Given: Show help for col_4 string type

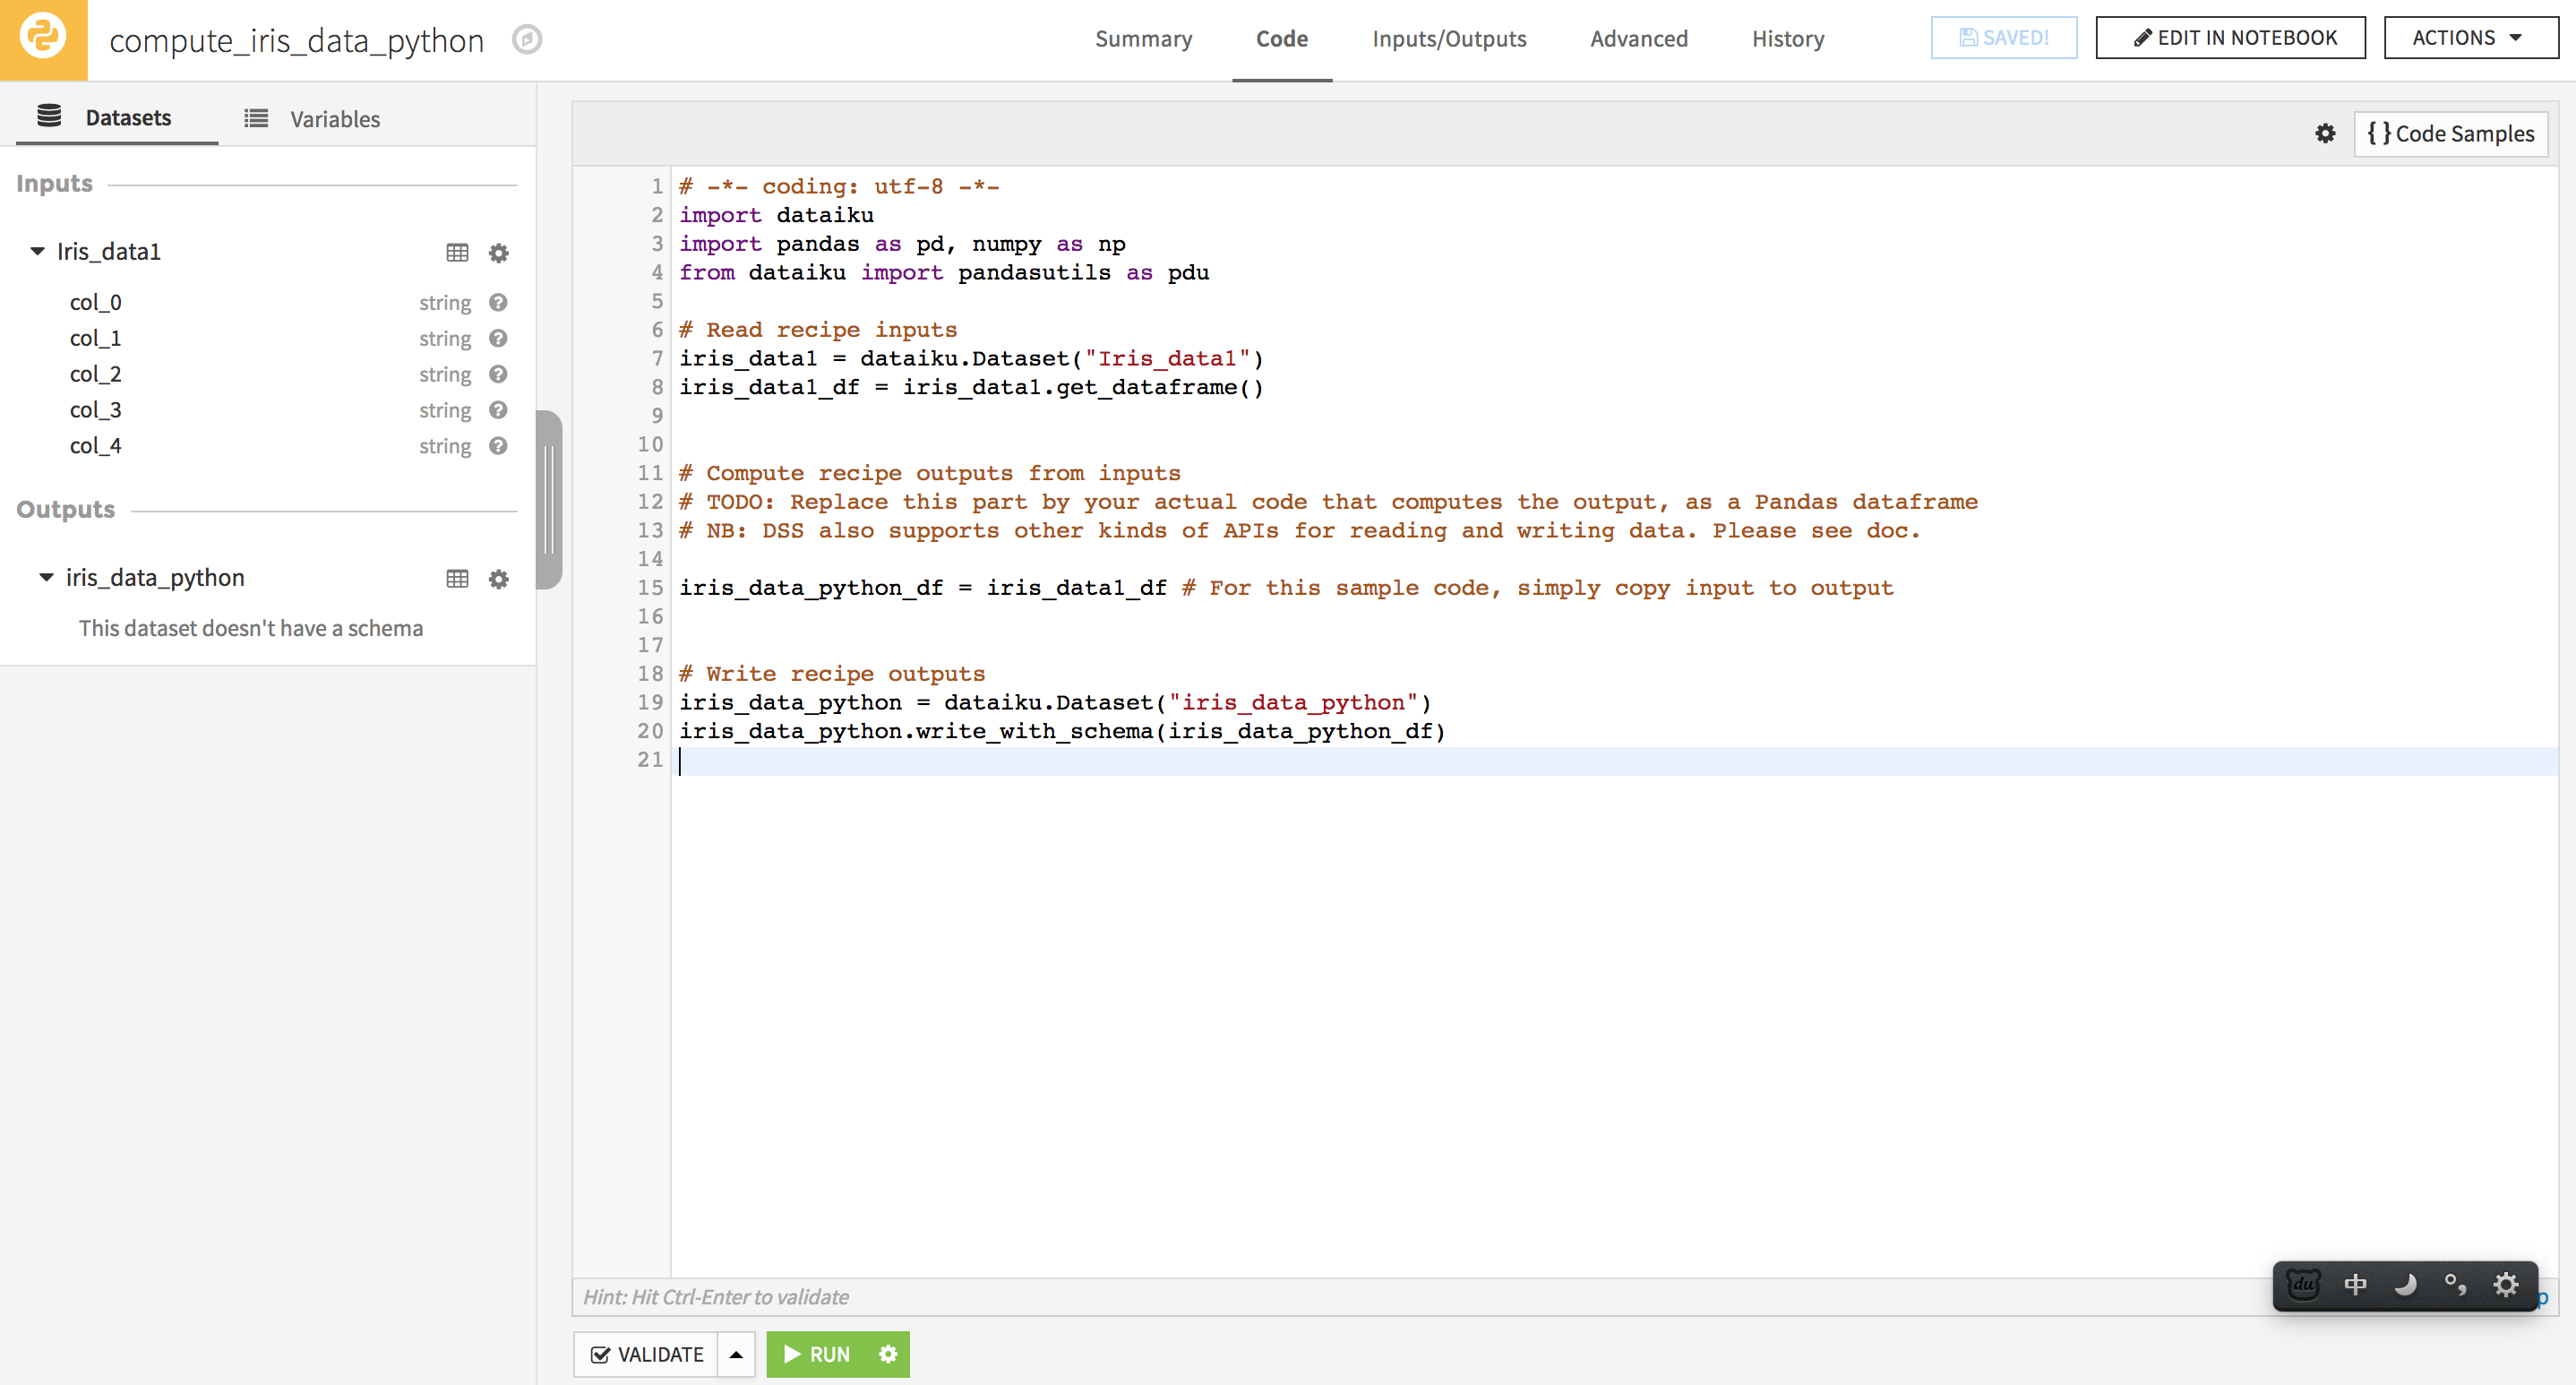Looking at the screenshot, I should point(498,446).
